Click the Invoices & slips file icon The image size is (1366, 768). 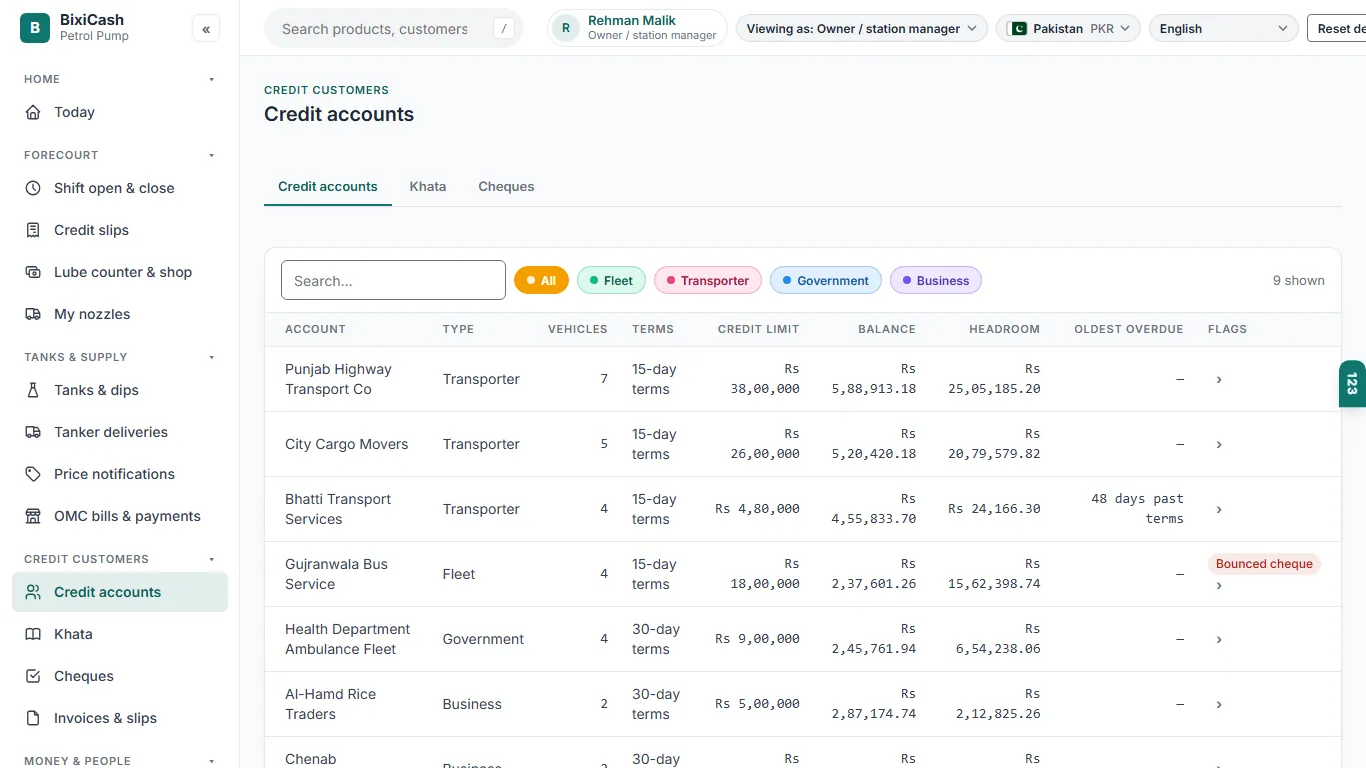coord(33,718)
